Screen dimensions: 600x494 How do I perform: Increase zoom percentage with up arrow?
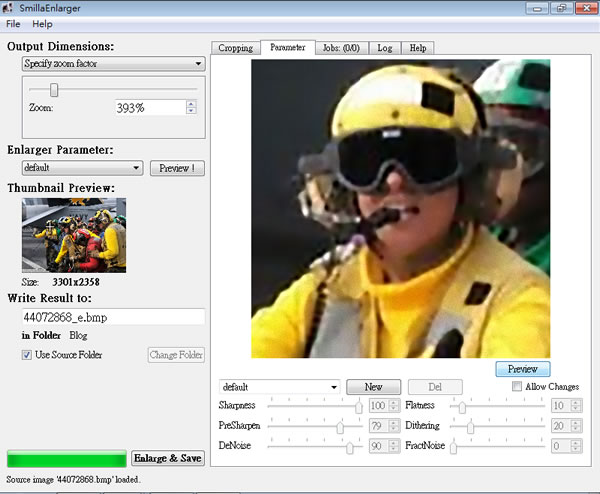pyautogui.click(x=191, y=104)
